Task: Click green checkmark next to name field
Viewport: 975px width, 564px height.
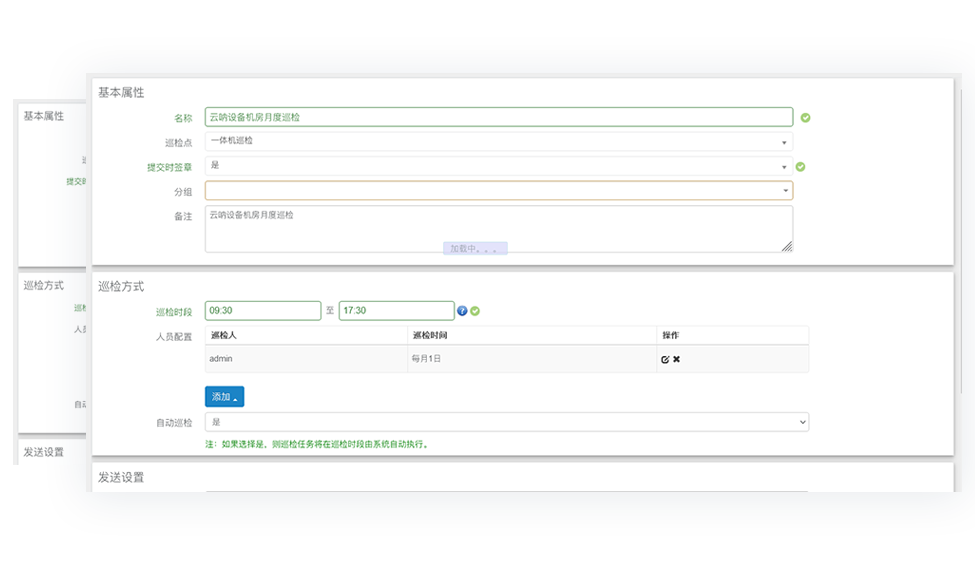Action: tap(805, 117)
